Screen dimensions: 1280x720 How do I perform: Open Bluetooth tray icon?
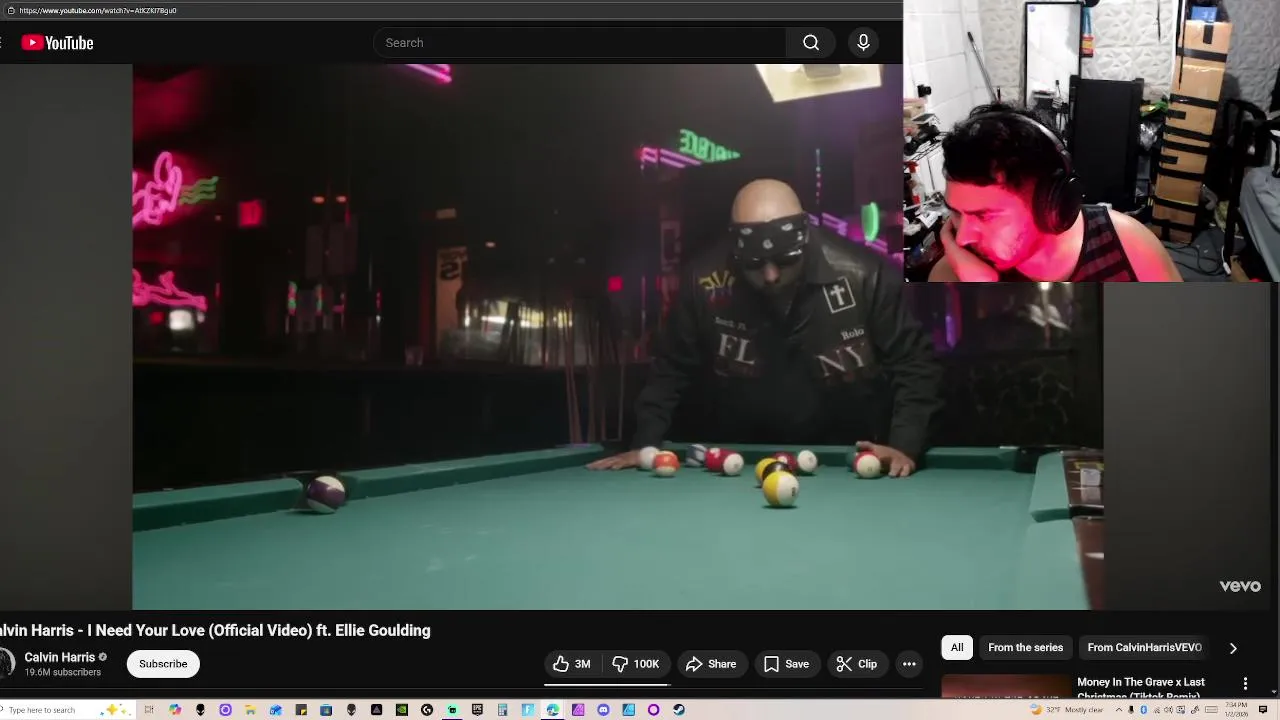click(1144, 710)
